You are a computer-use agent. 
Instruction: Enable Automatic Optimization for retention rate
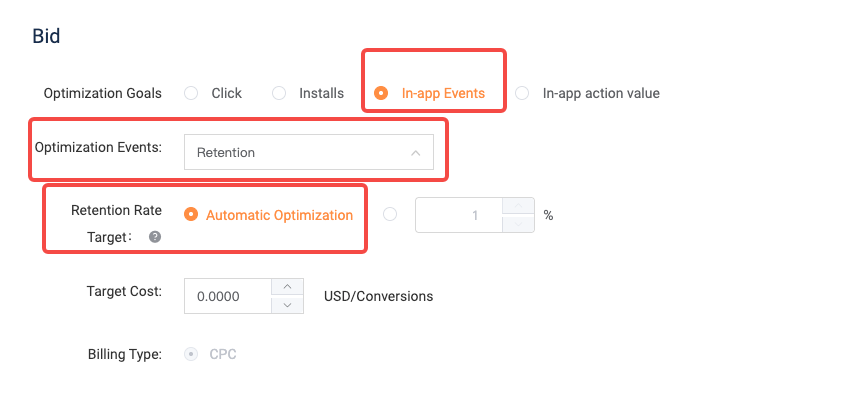point(191,214)
